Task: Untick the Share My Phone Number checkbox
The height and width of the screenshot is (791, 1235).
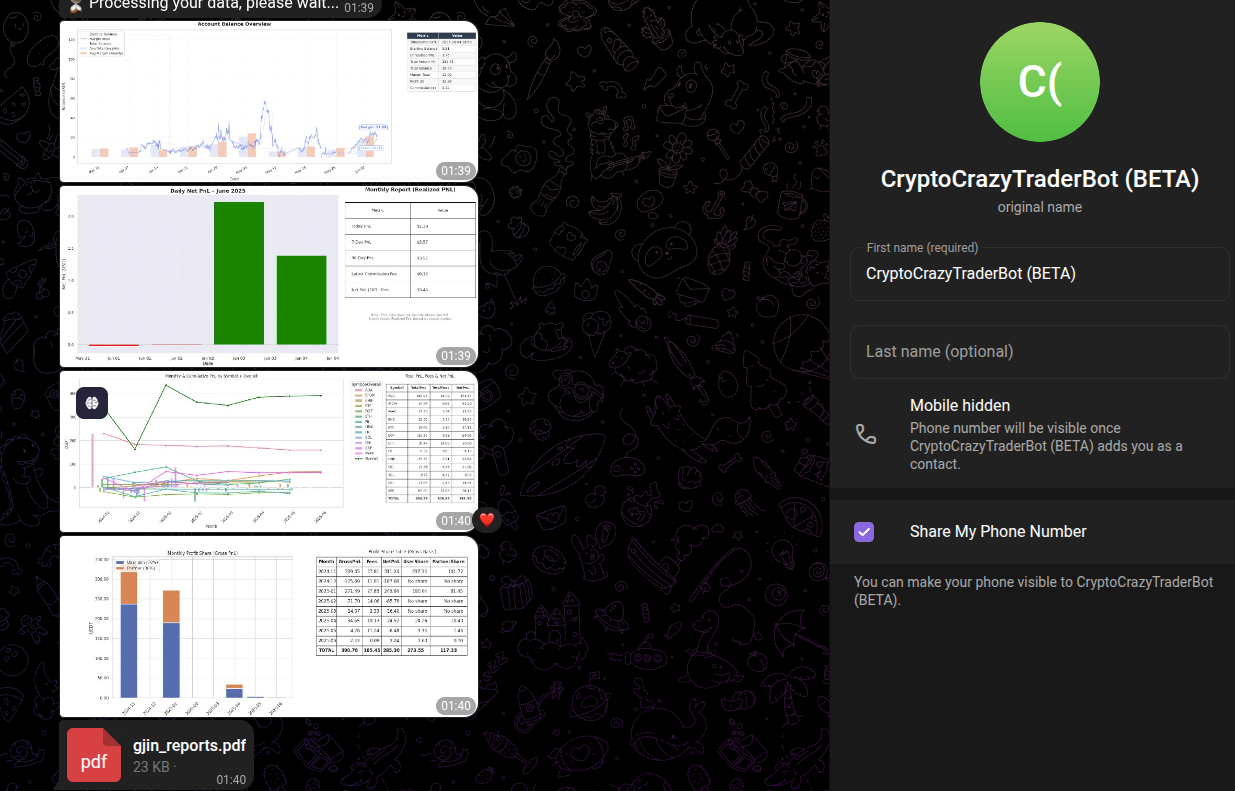Action: (864, 532)
